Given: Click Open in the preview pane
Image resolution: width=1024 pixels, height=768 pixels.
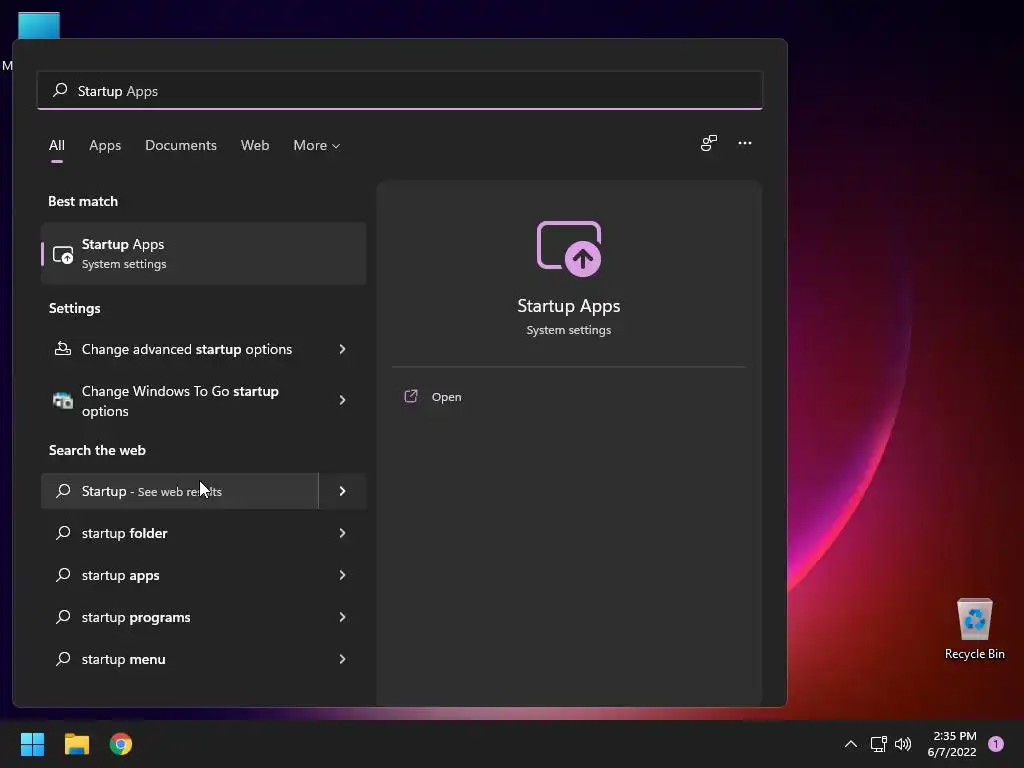Looking at the screenshot, I should tap(446, 397).
